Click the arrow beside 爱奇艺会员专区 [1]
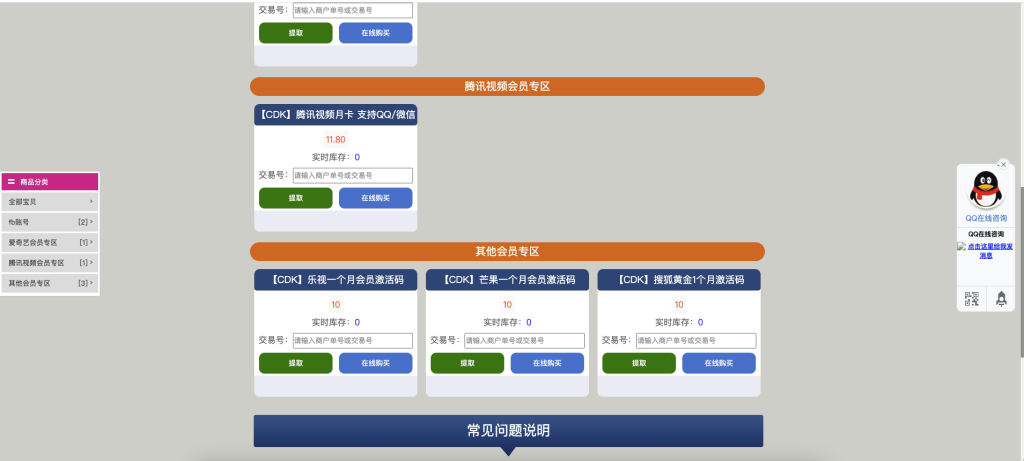The width and height of the screenshot is (1024, 461). point(91,242)
